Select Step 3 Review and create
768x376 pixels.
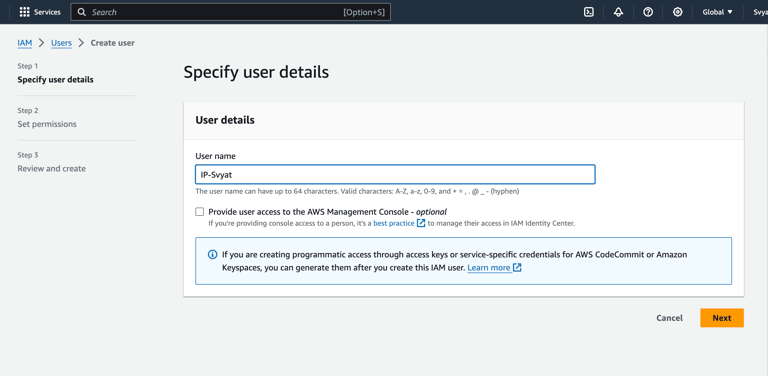click(51, 168)
